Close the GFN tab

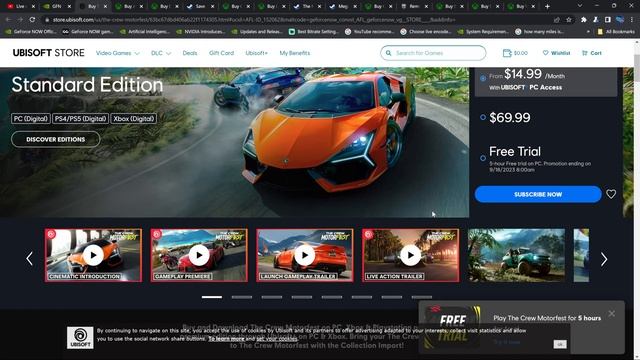tap(69, 7)
